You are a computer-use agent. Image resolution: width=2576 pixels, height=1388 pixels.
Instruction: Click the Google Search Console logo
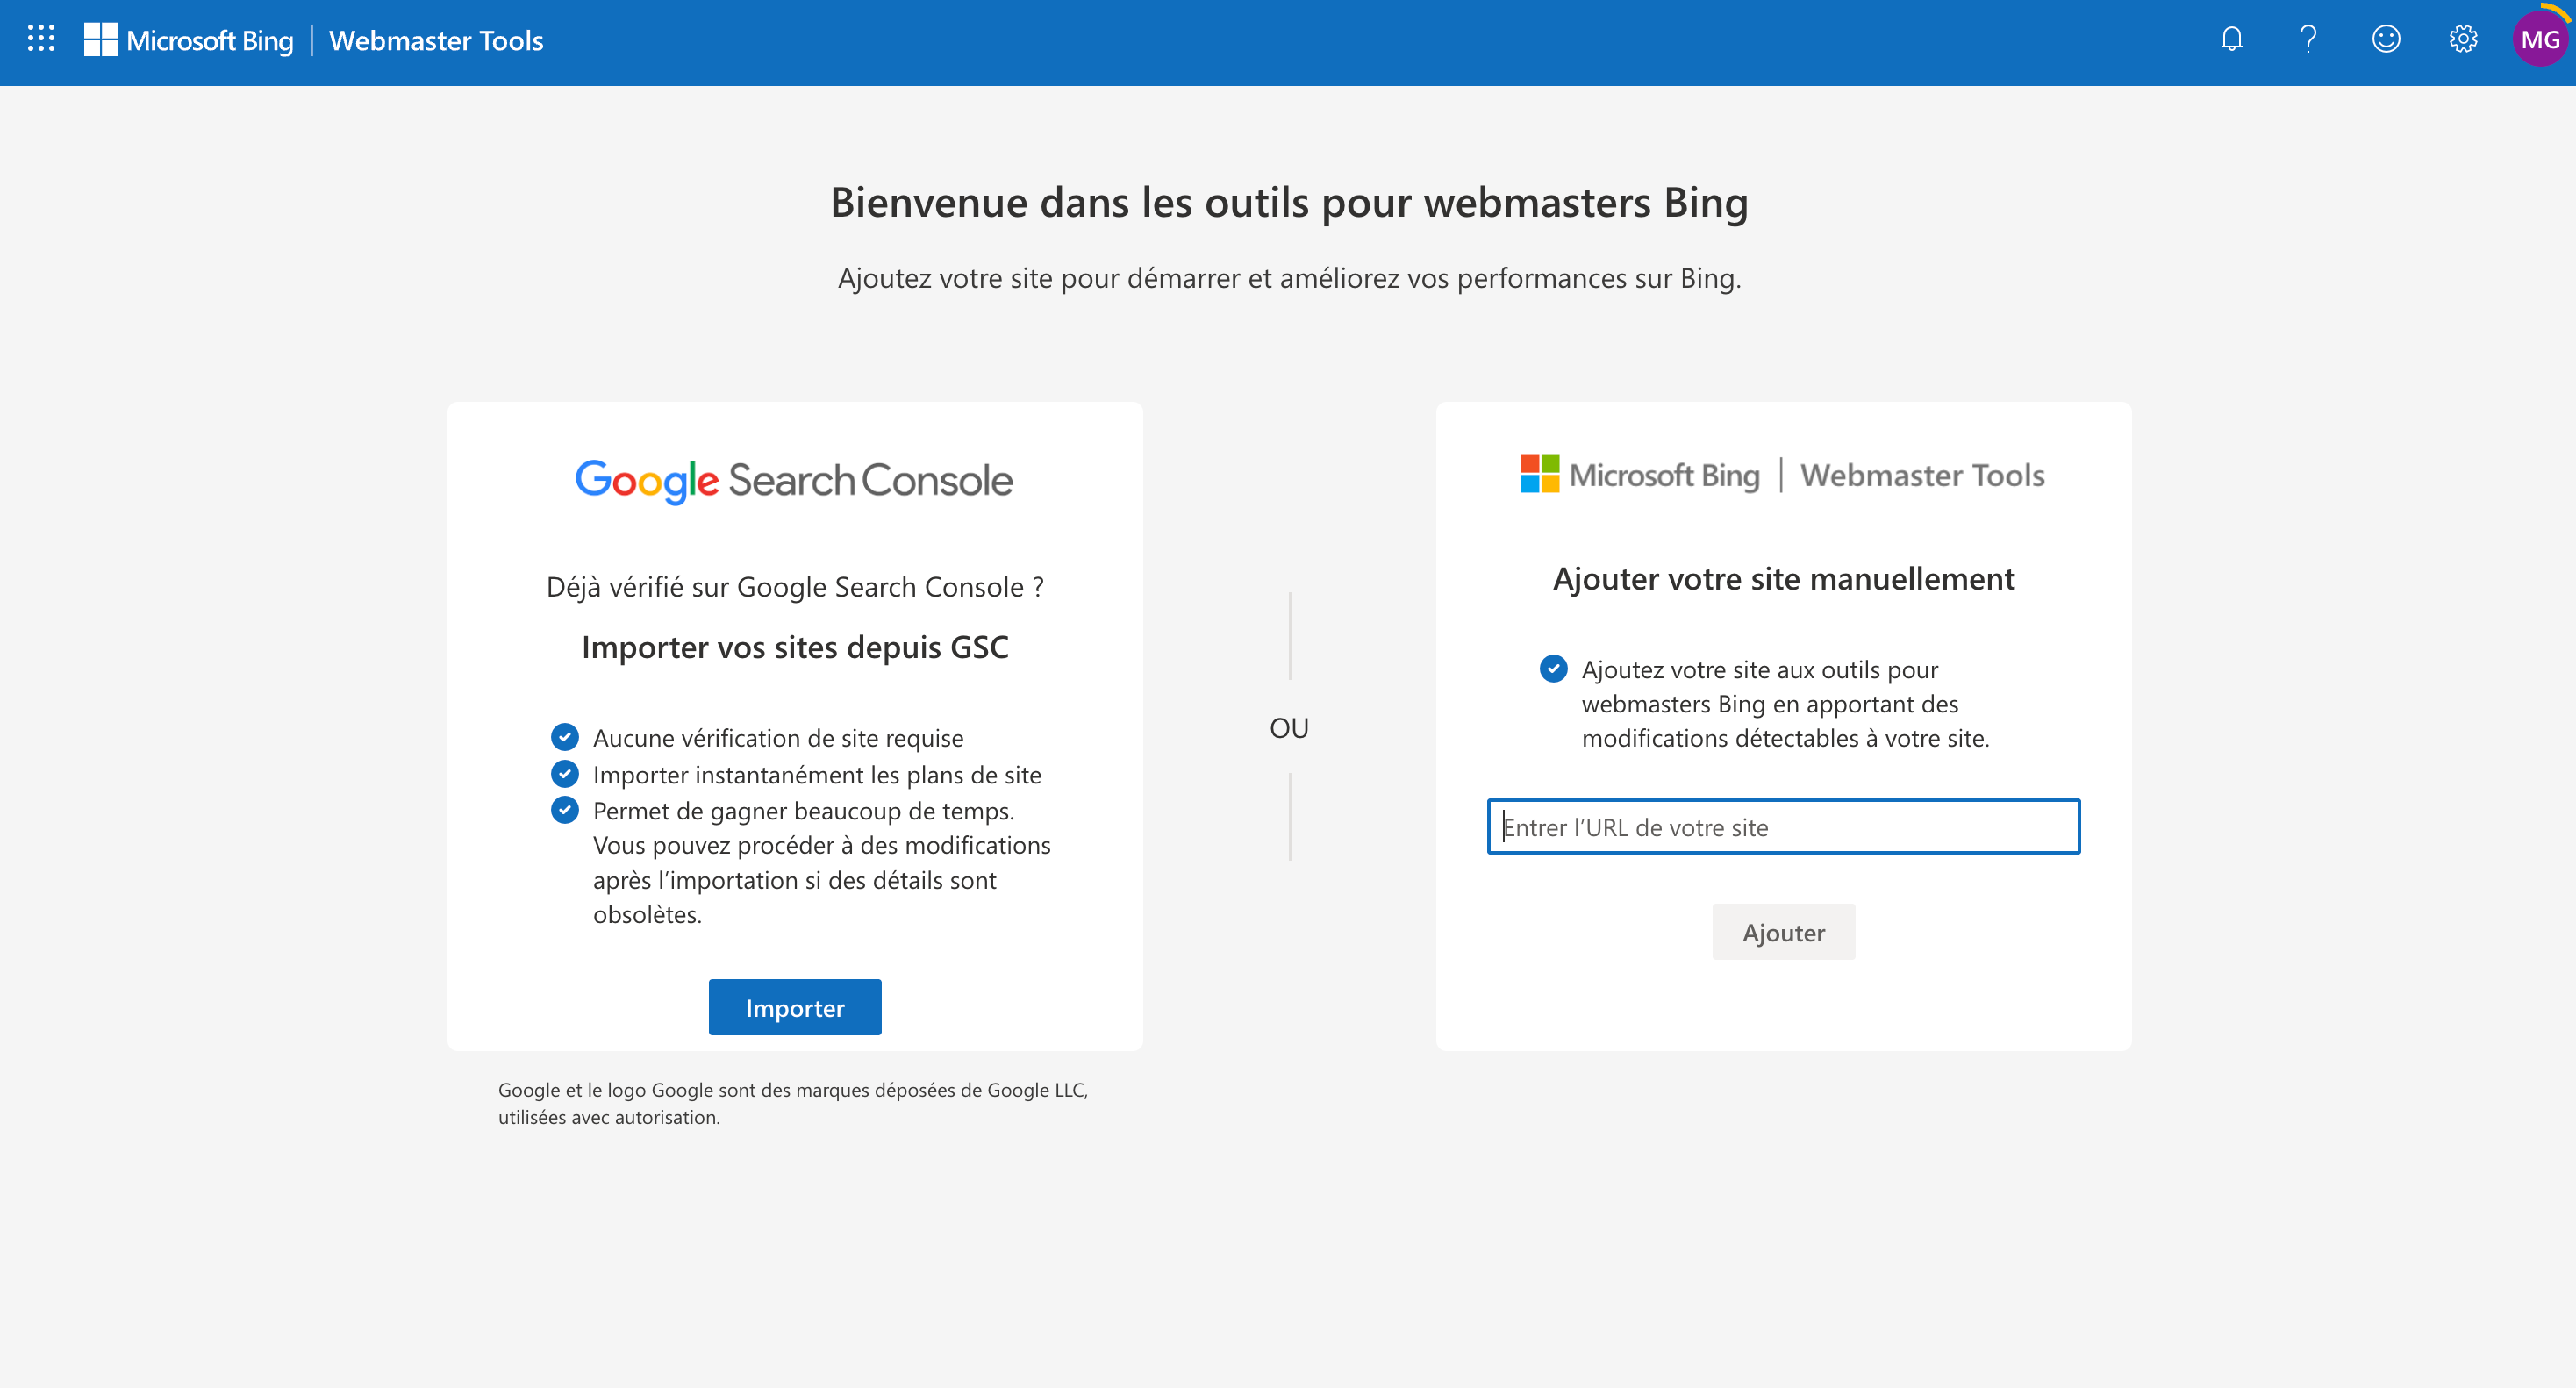[x=794, y=481]
